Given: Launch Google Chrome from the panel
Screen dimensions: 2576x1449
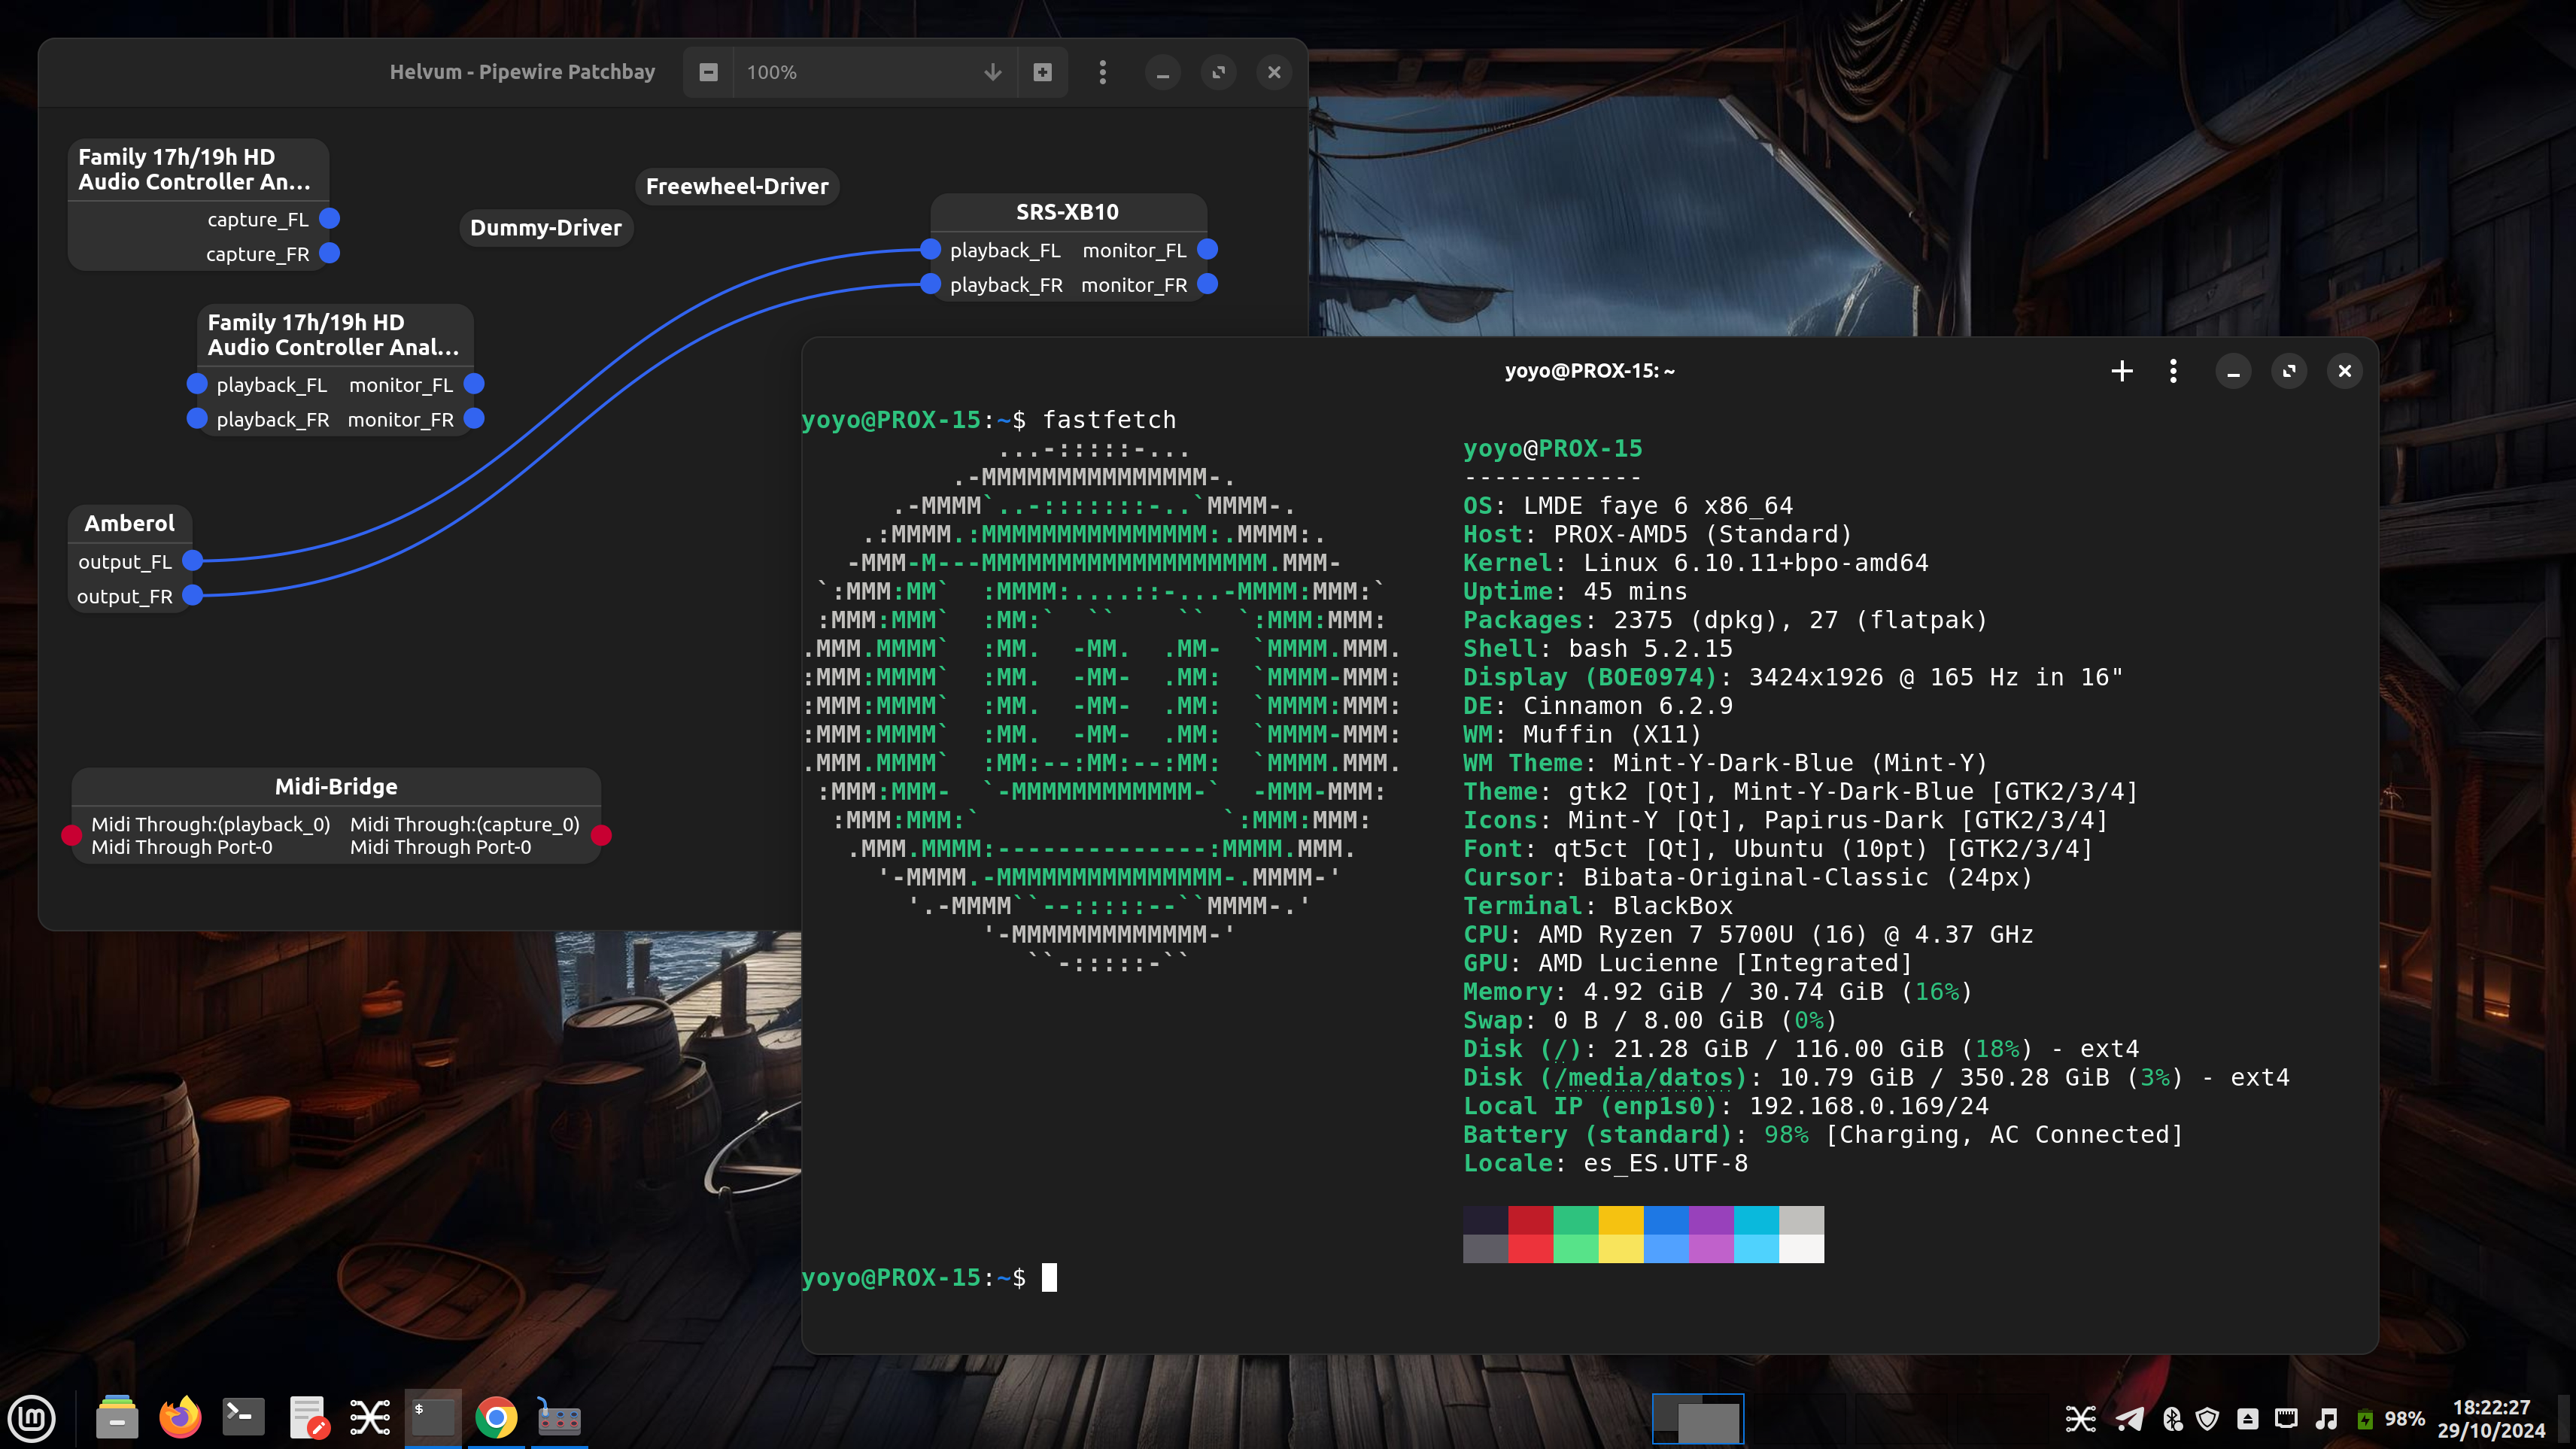Looking at the screenshot, I should pos(496,1417).
